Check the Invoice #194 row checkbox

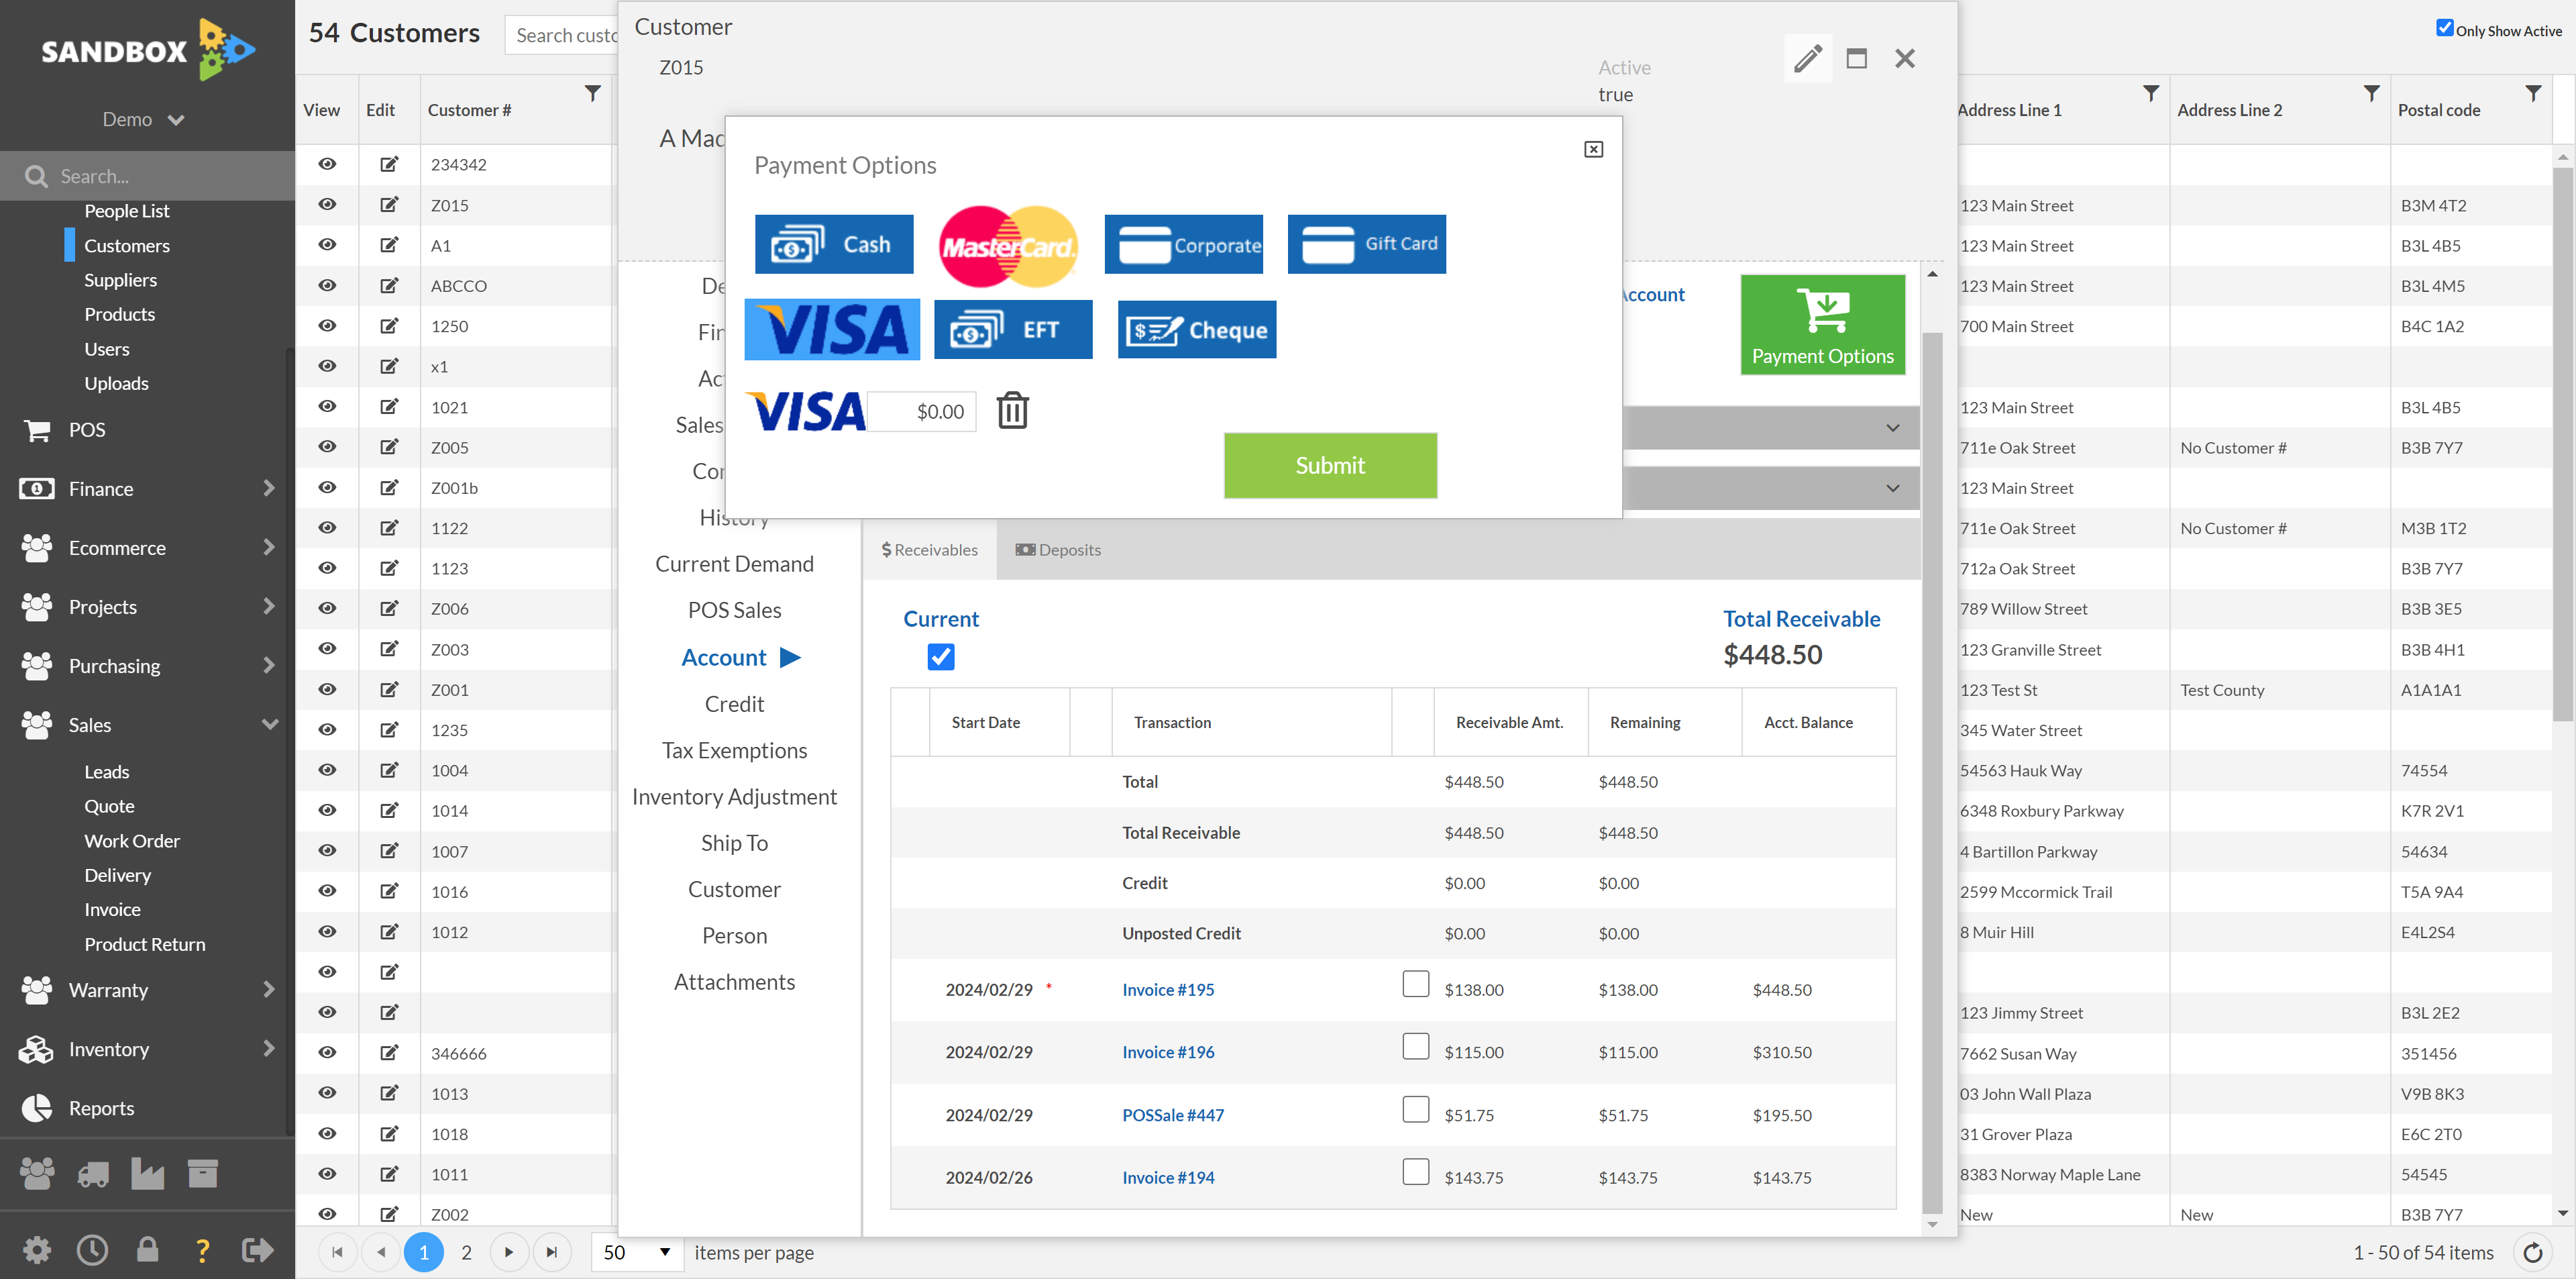coord(1415,1171)
